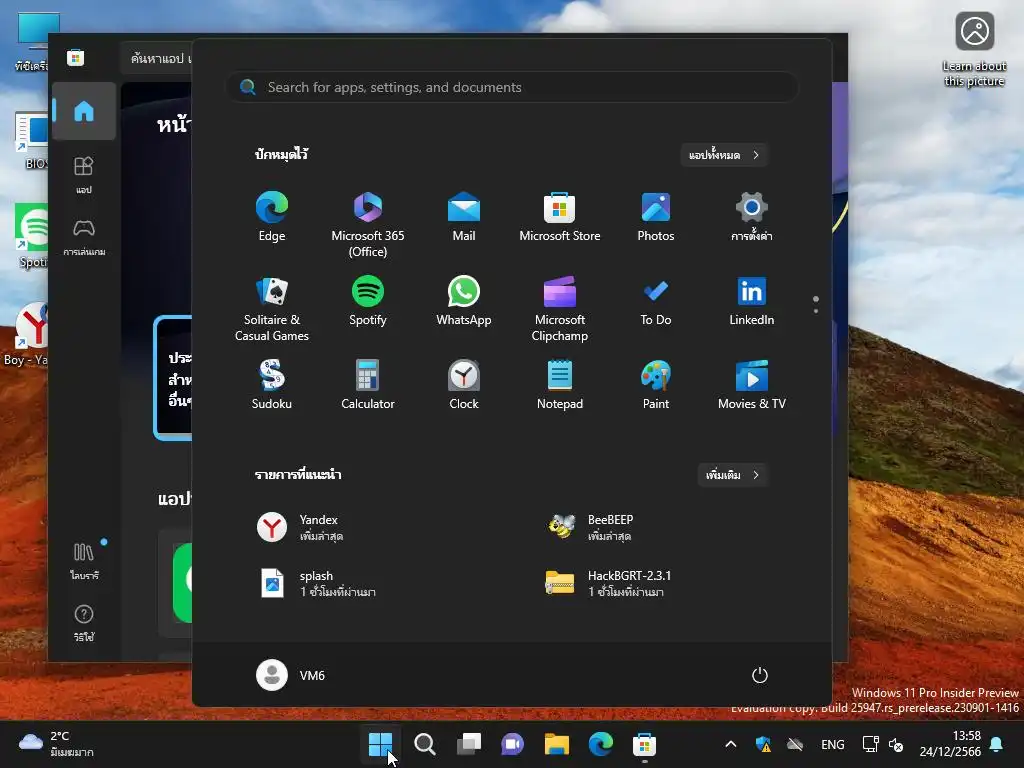
Task: Open Library in Microsoft Store sidebar
Action: 84,560
